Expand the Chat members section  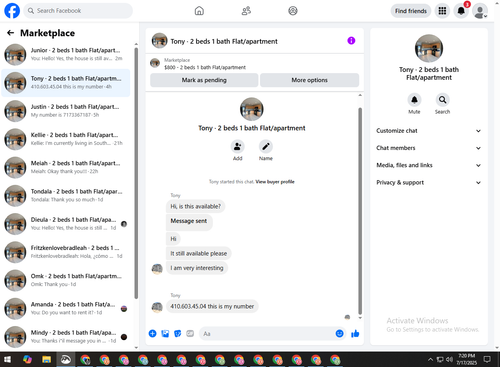pyautogui.click(x=429, y=148)
